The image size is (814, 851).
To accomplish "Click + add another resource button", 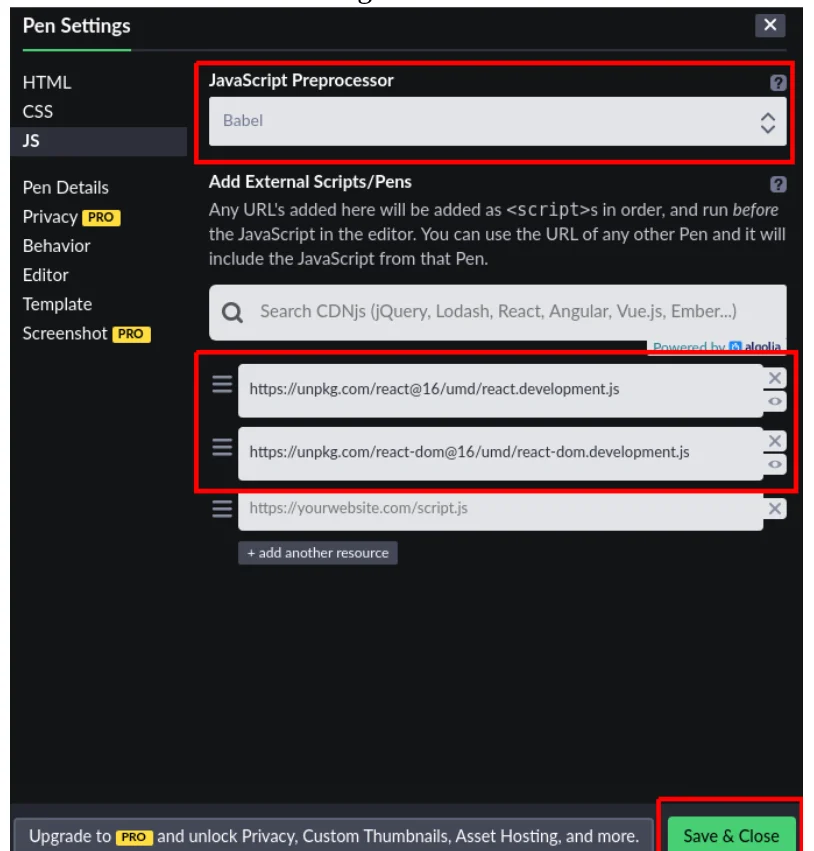I will click(317, 552).
